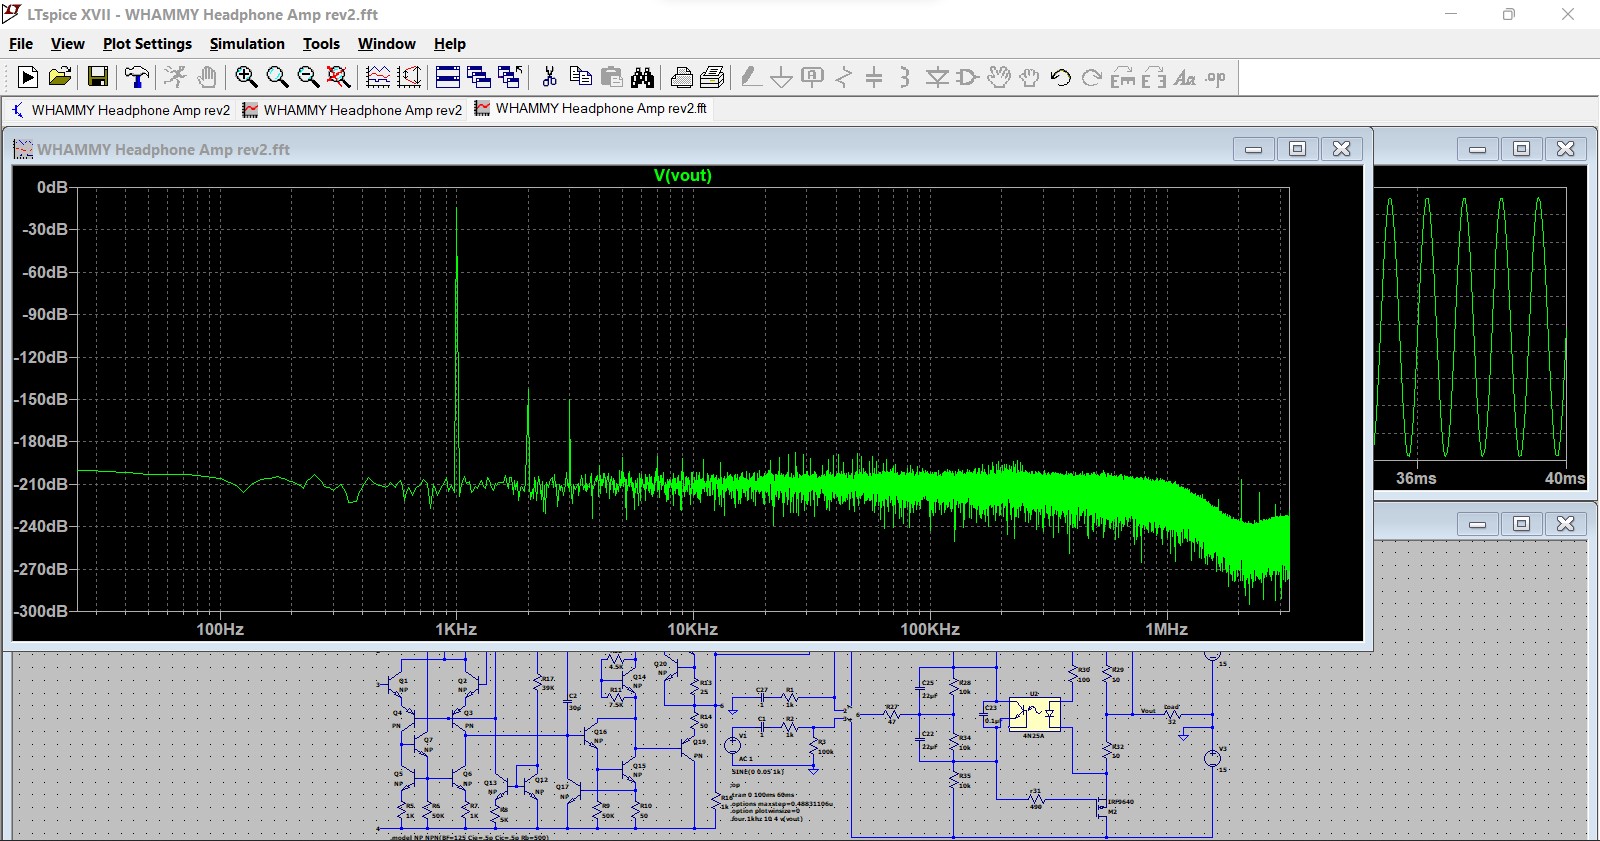
Task: Open the Plot Settings menu
Action: coord(147,44)
